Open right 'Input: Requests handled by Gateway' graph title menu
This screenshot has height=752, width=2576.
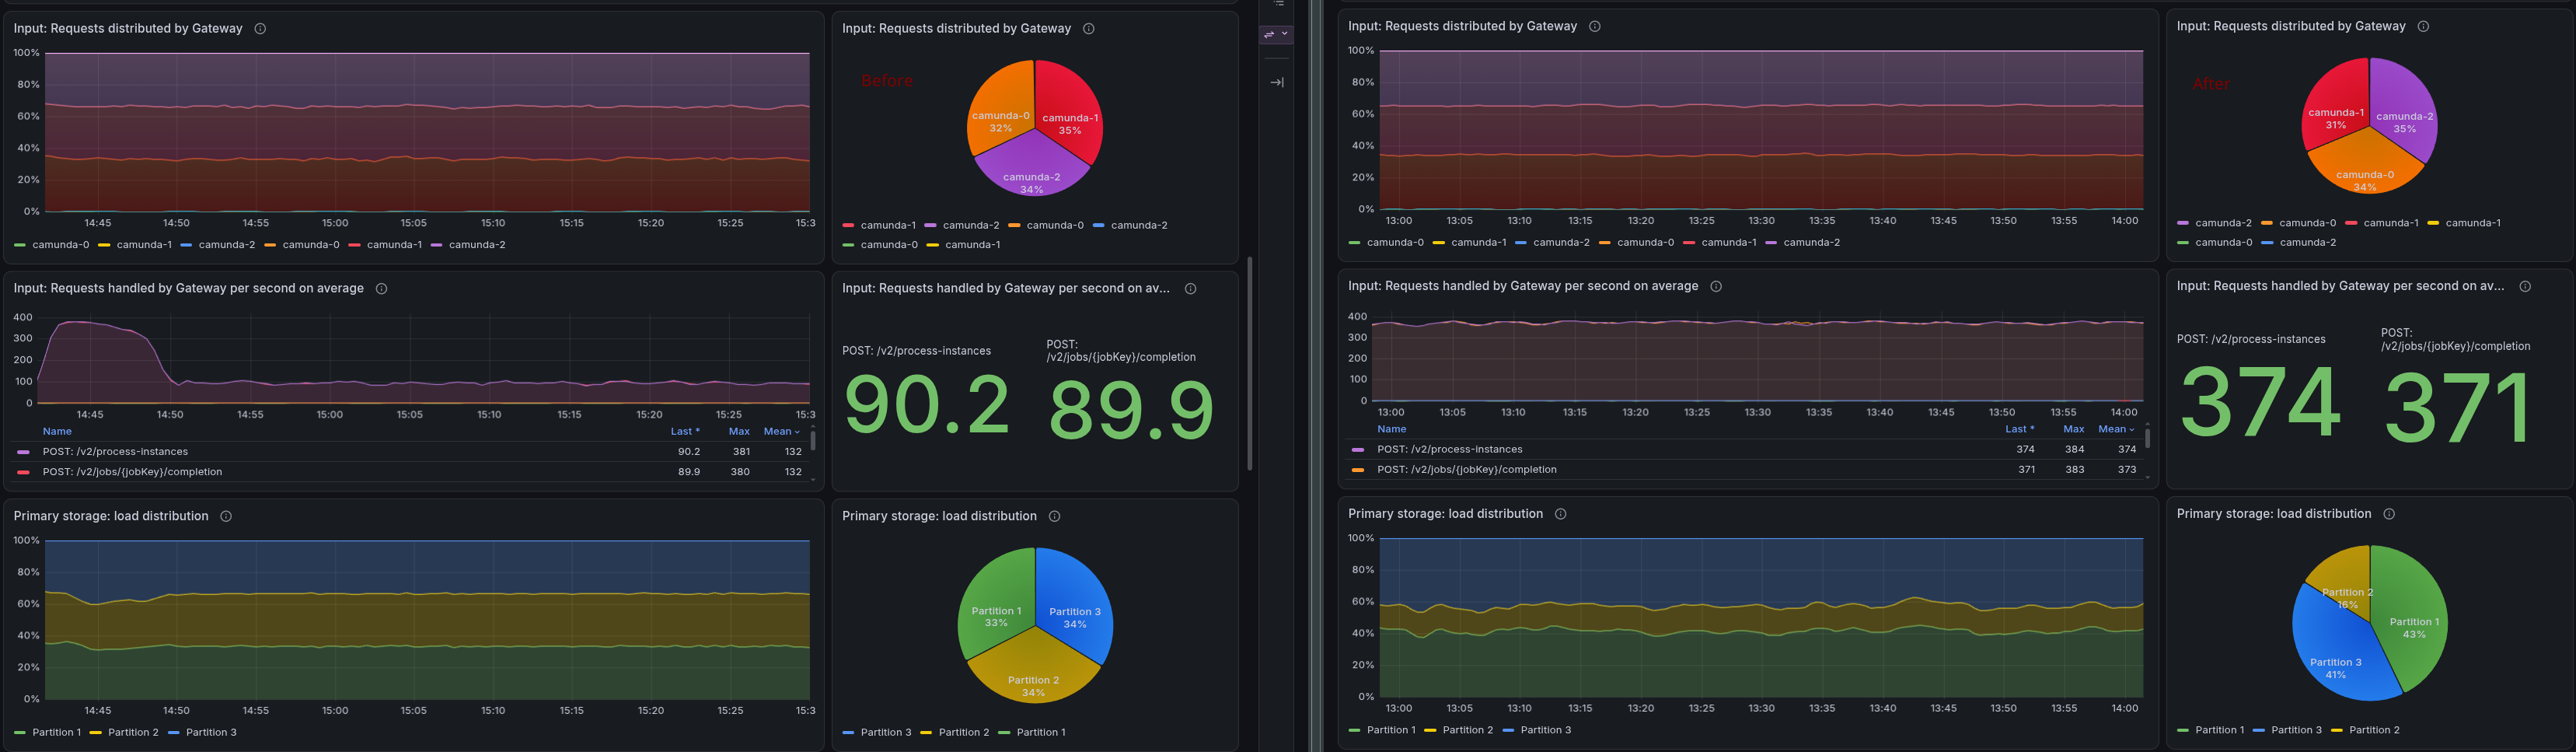click(x=1523, y=287)
